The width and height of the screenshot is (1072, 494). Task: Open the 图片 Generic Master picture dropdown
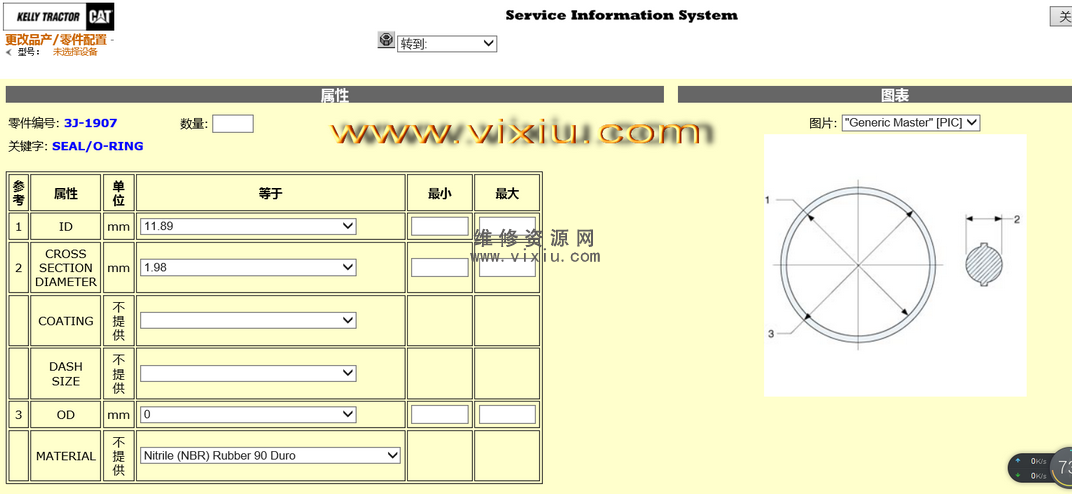click(910, 122)
